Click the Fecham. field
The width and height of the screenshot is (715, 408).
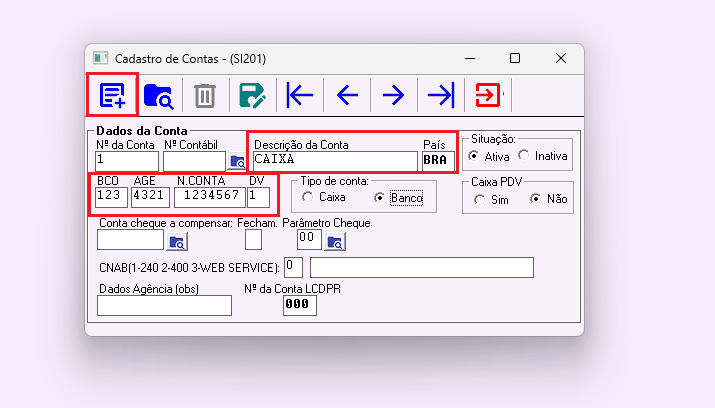coord(253,239)
